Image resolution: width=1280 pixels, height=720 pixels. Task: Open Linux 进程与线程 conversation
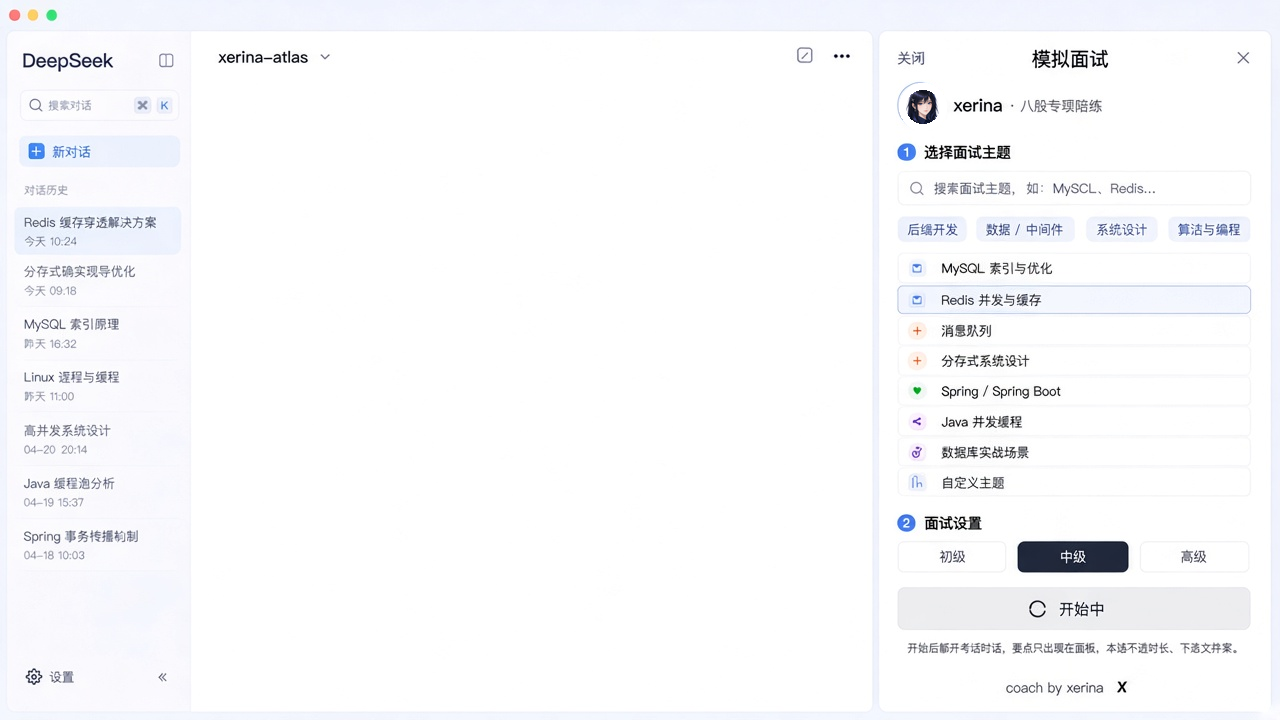(x=99, y=386)
